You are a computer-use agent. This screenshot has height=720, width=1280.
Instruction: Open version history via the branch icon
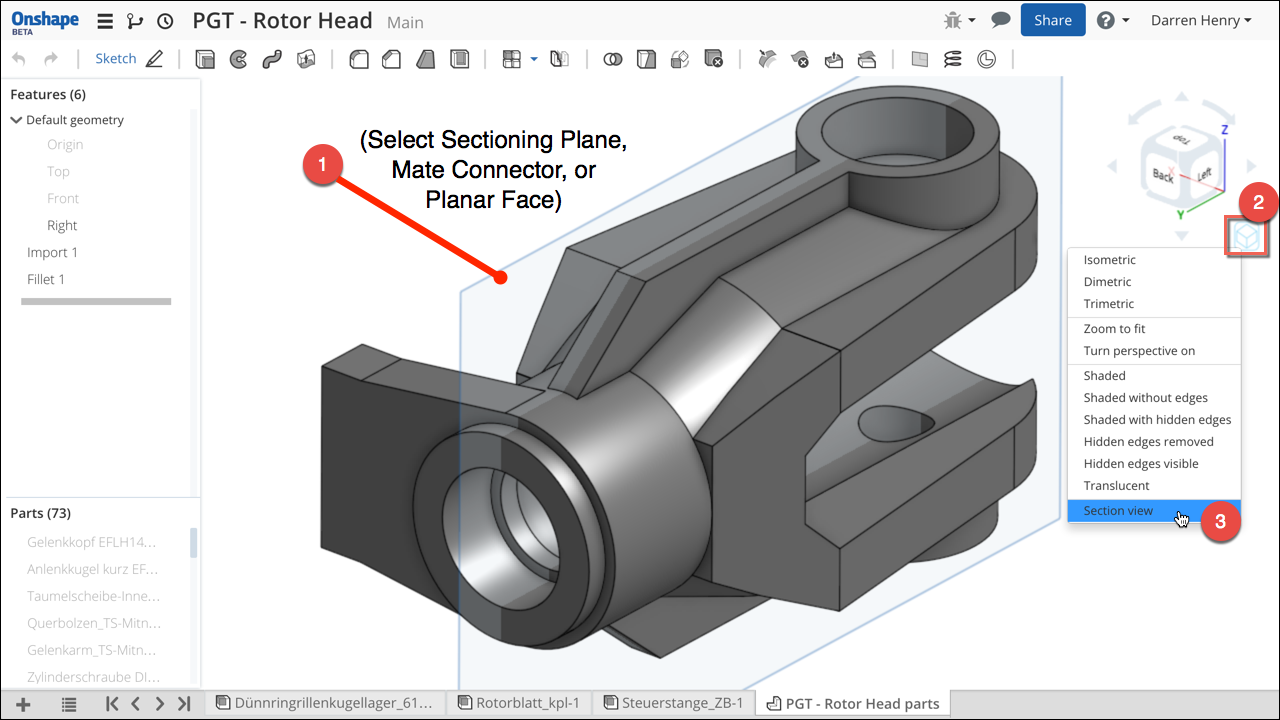point(135,20)
